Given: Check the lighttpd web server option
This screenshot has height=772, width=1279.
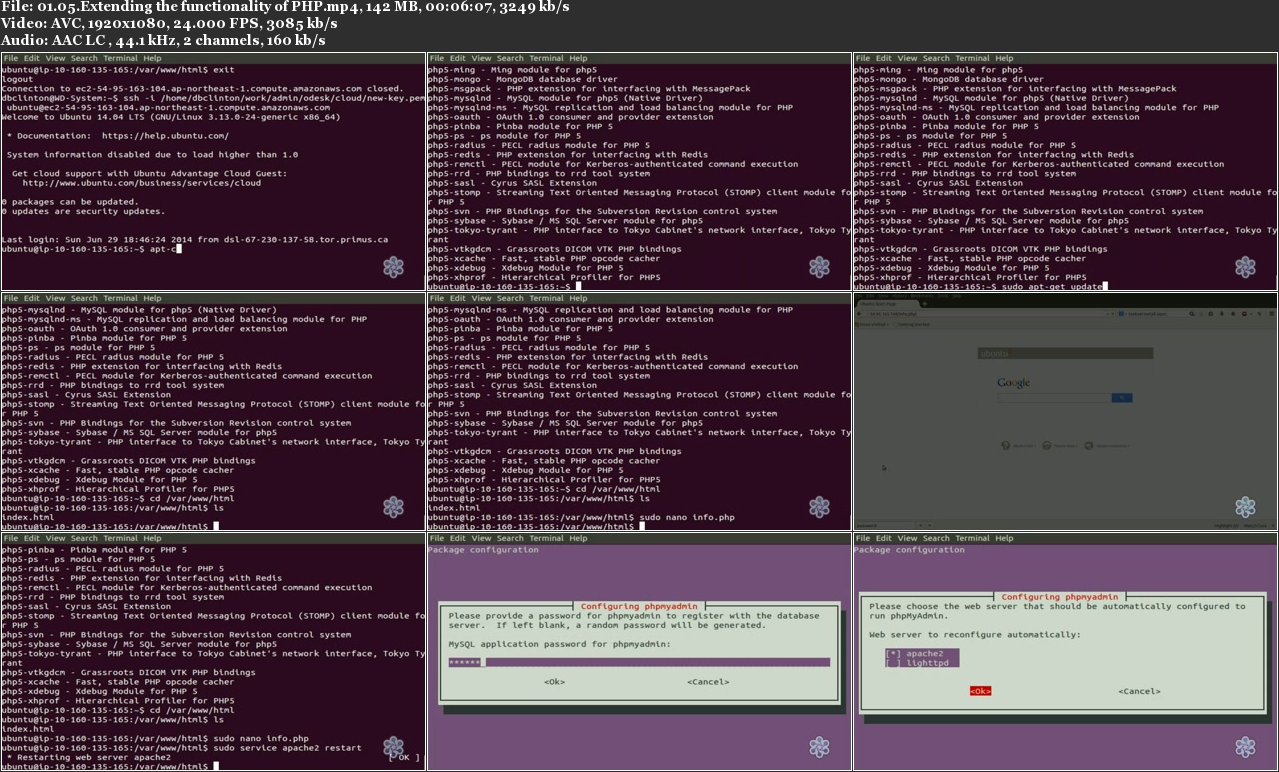Looking at the screenshot, I should click(x=921, y=662).
